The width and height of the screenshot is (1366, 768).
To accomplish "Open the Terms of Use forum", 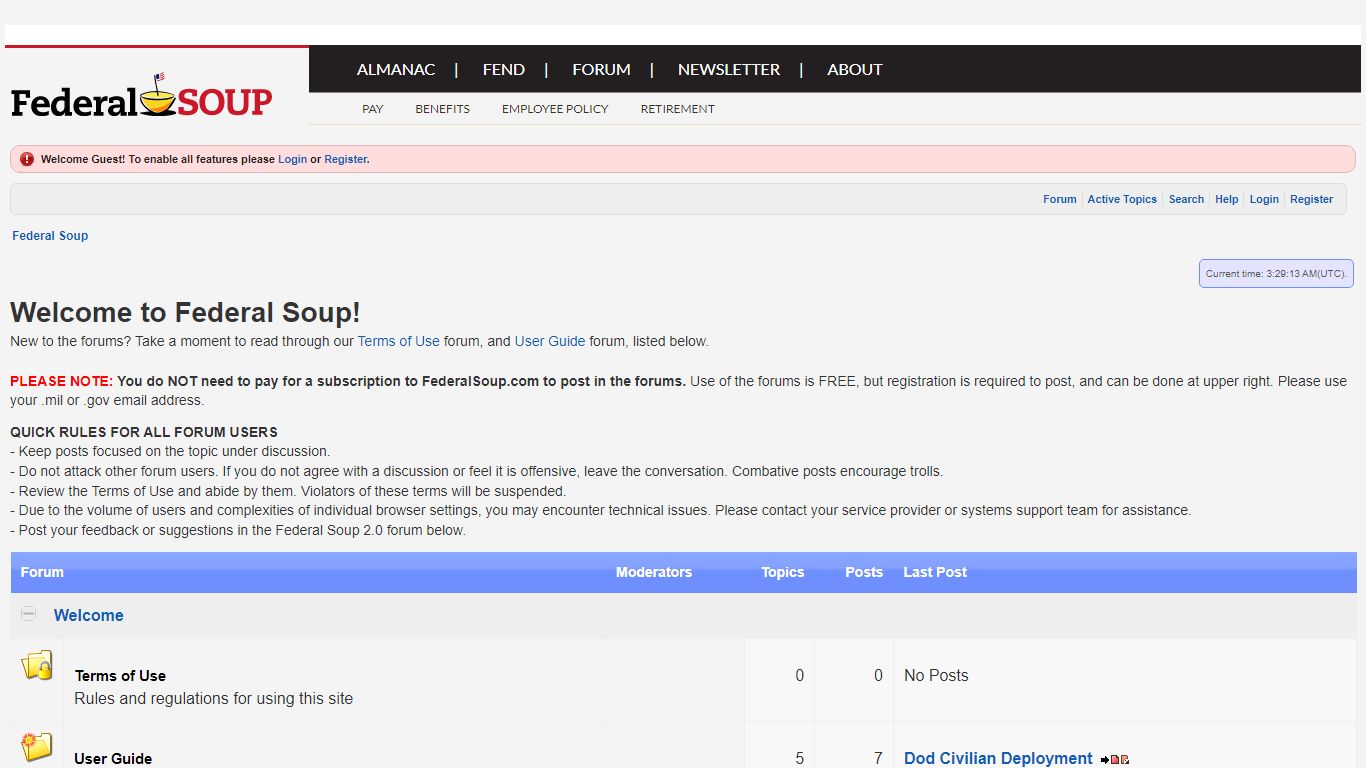I will (x=120, y=676).
